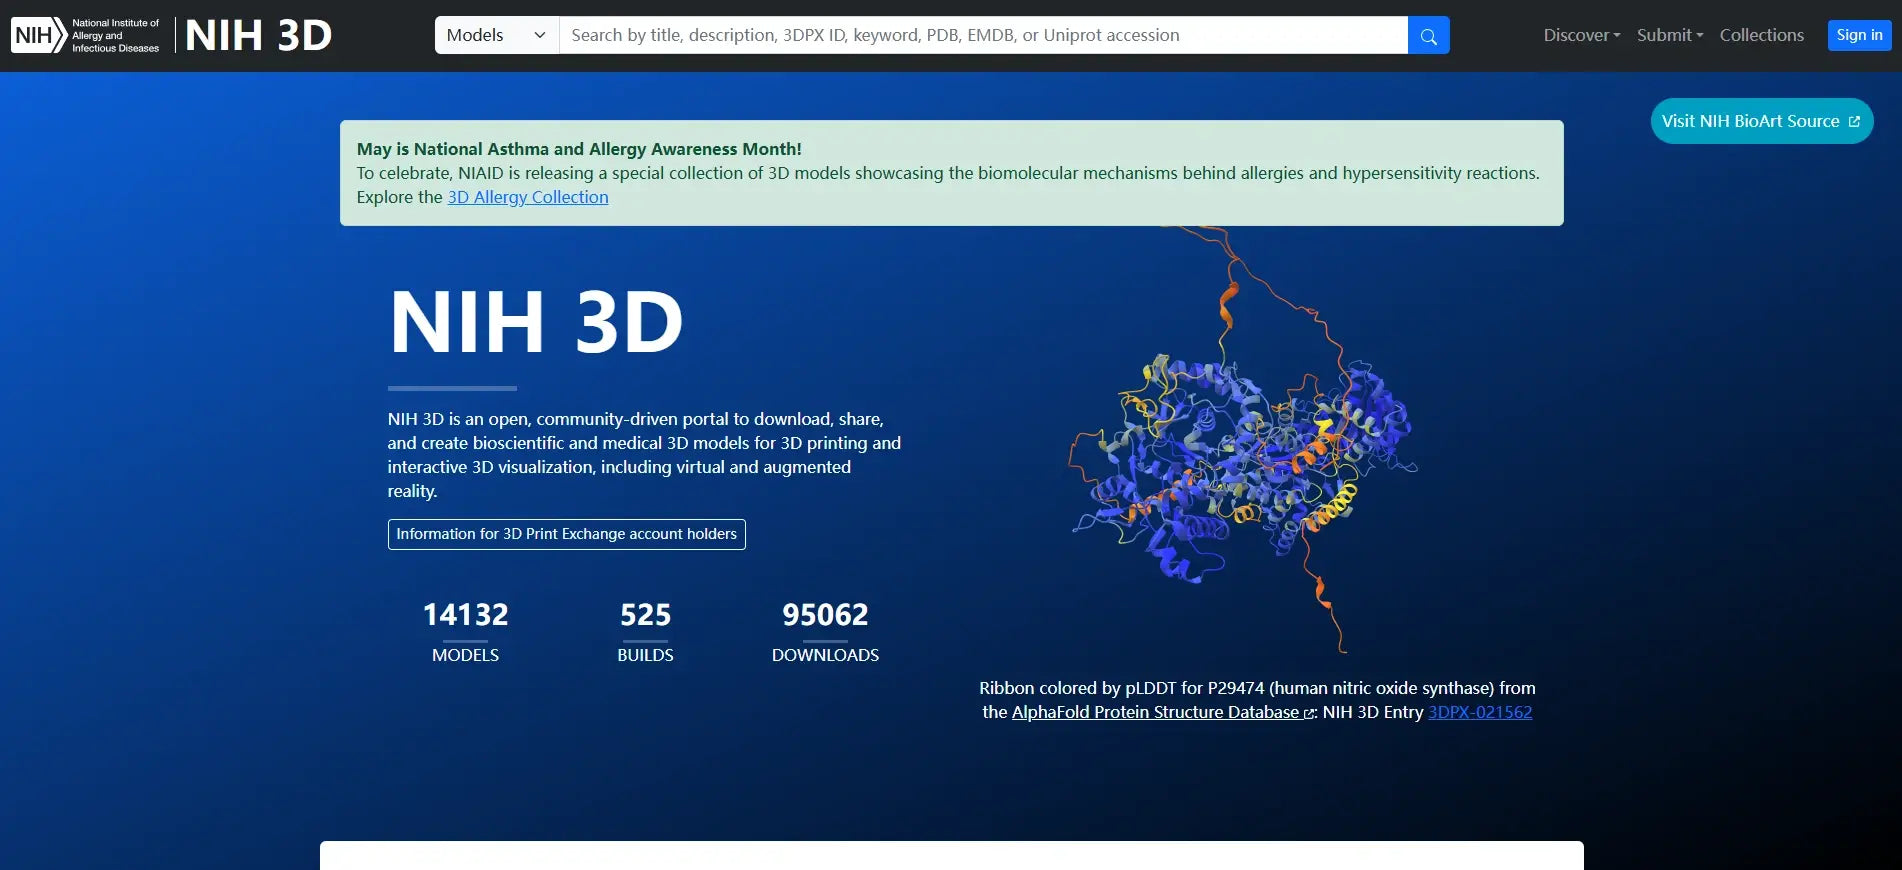Click the NIH 3D header logo text
Image resolution: width=1902 pixels, height=870 pixels.
point(259,35)
